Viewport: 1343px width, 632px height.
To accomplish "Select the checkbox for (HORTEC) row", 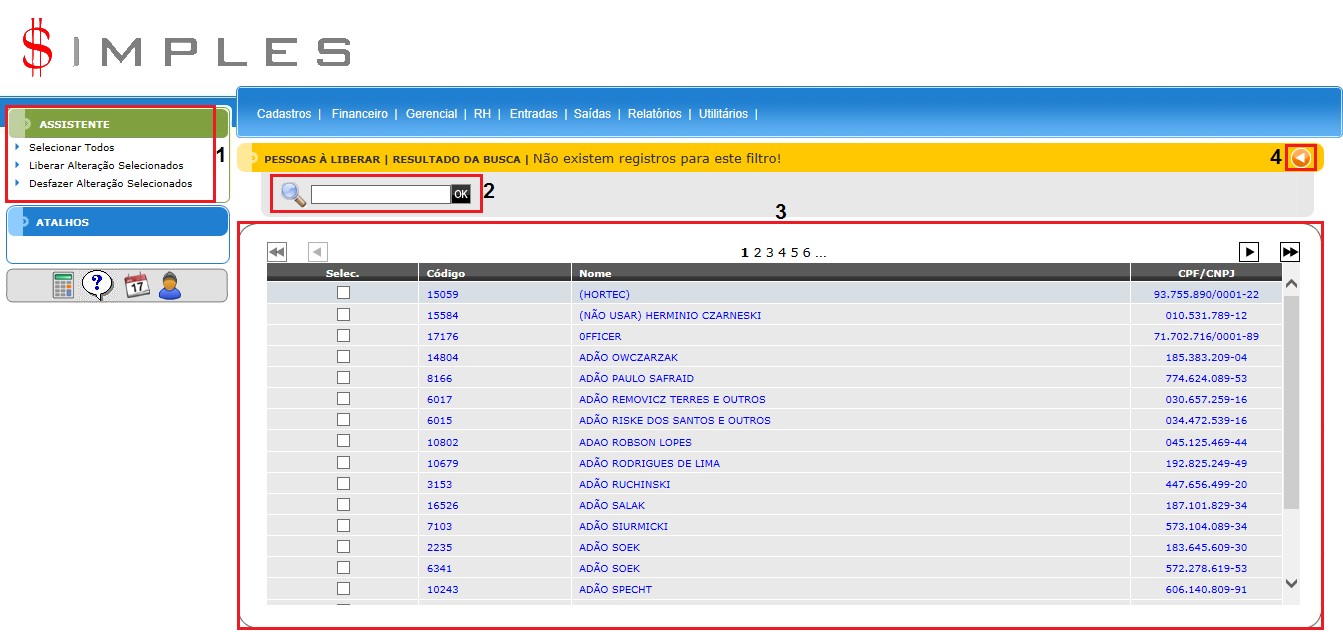I will 343,293.
